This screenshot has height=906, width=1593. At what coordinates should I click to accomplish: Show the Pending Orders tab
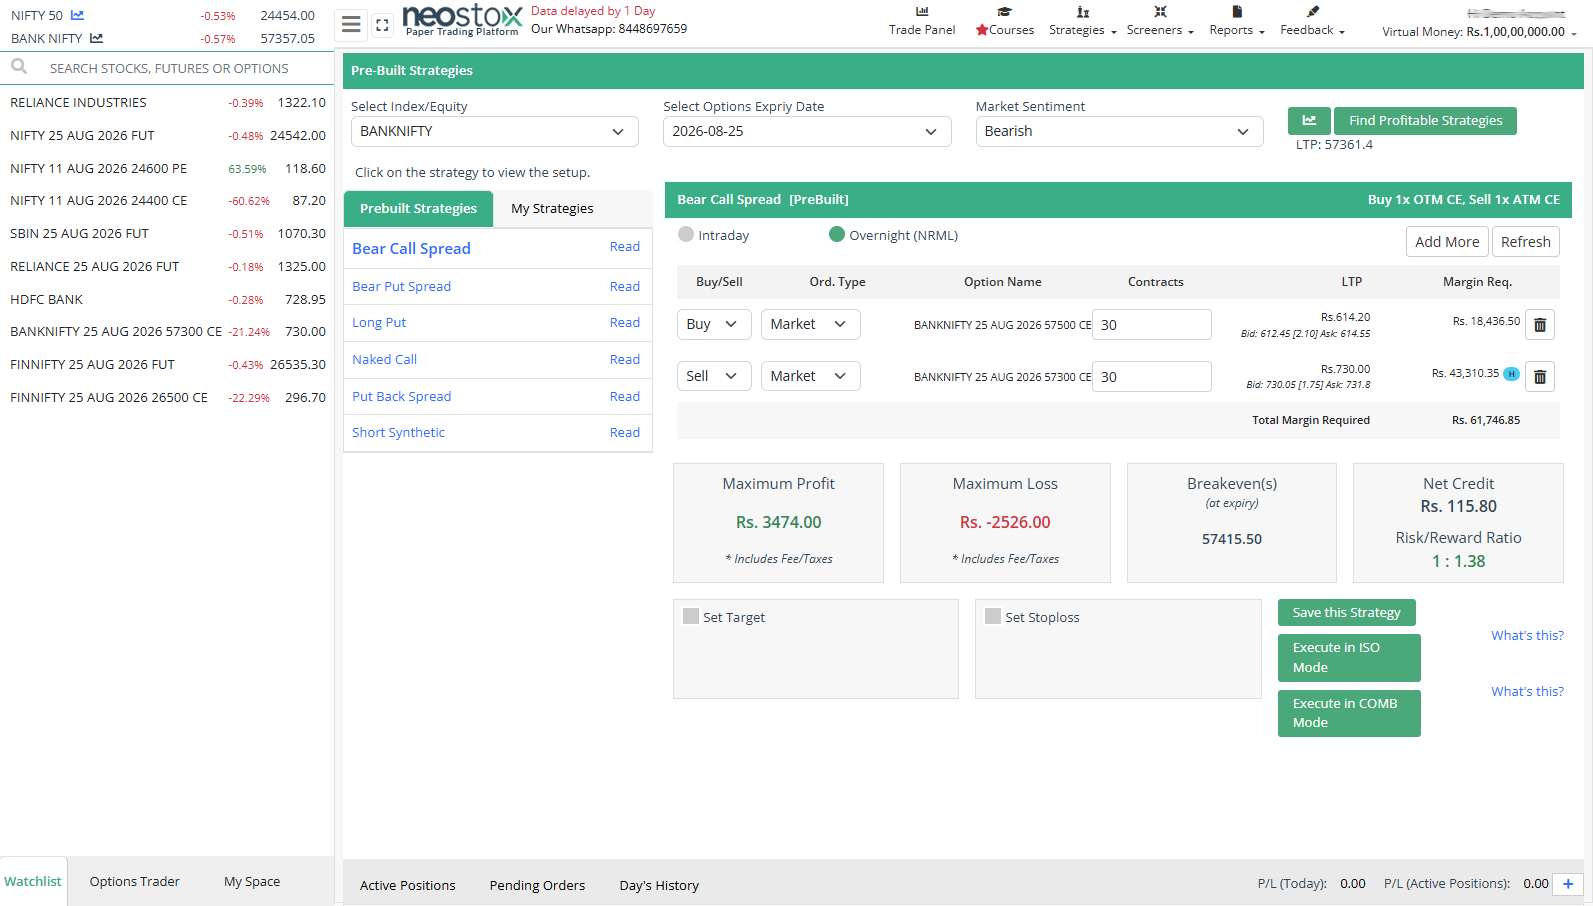tap(537, 885)
